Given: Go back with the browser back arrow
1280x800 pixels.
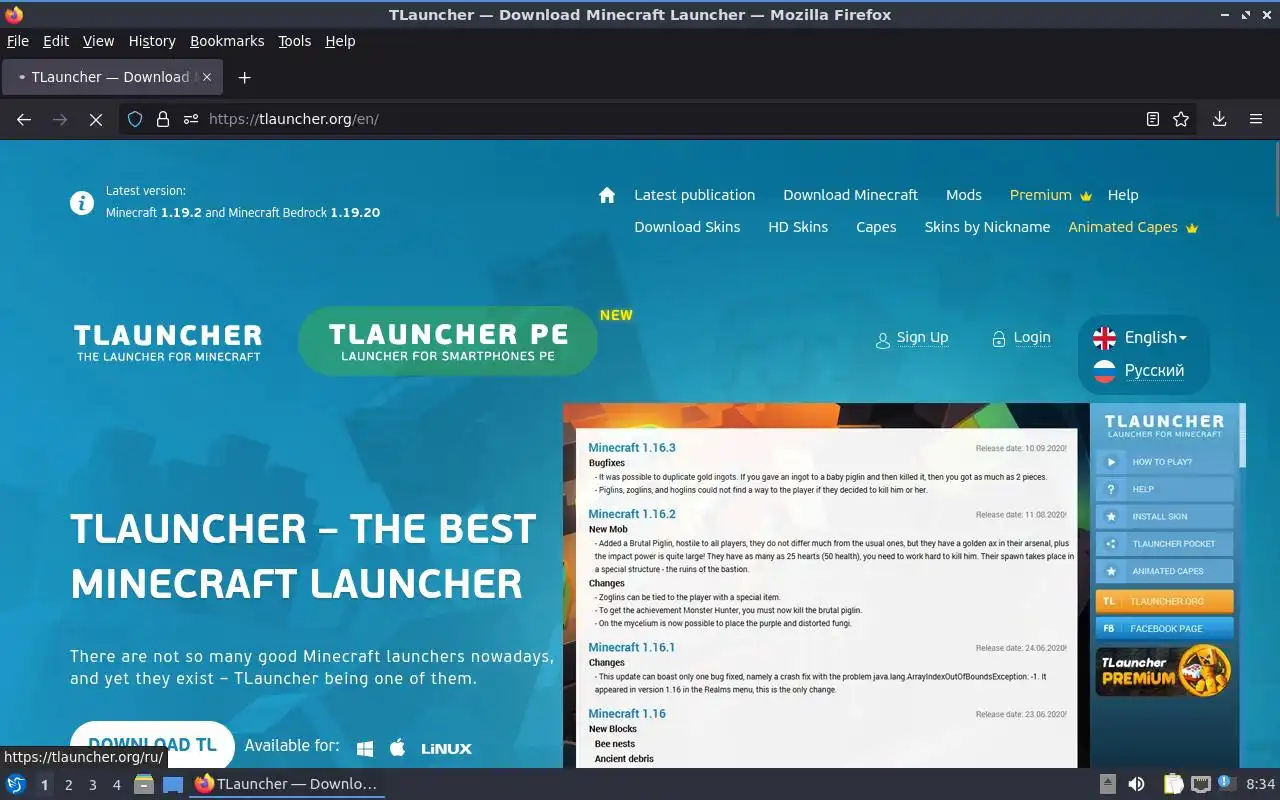Looking at the screenshot, I should [24, 119].
